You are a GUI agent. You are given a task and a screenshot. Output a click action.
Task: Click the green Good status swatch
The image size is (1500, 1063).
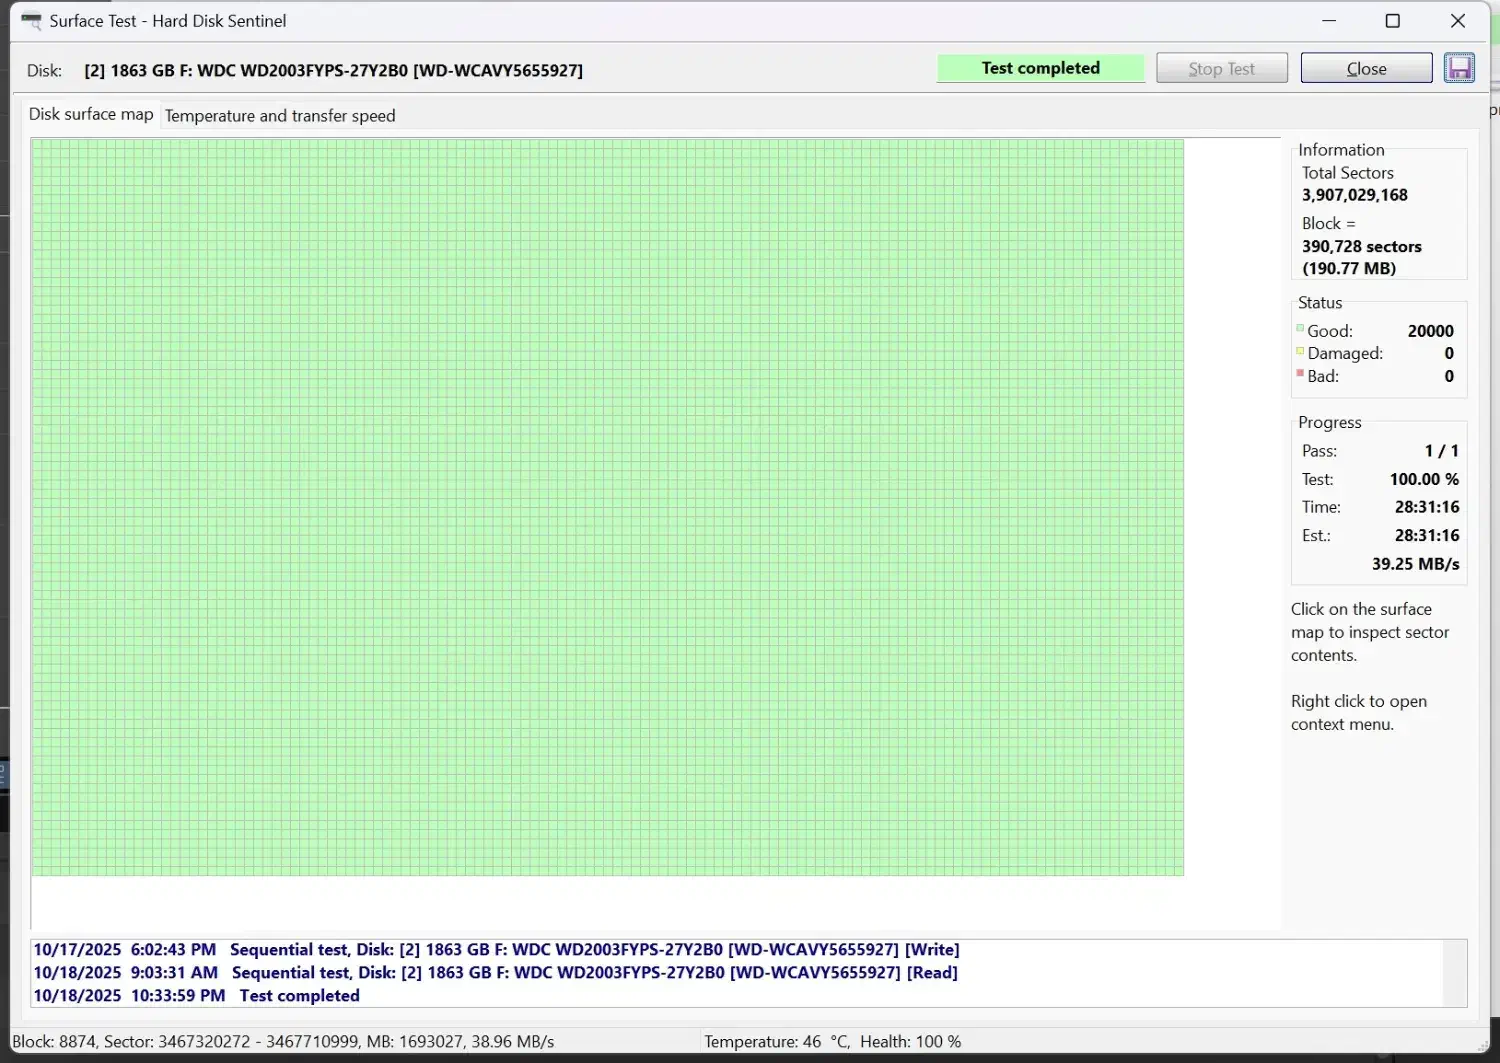click(x=1300, y=329)
